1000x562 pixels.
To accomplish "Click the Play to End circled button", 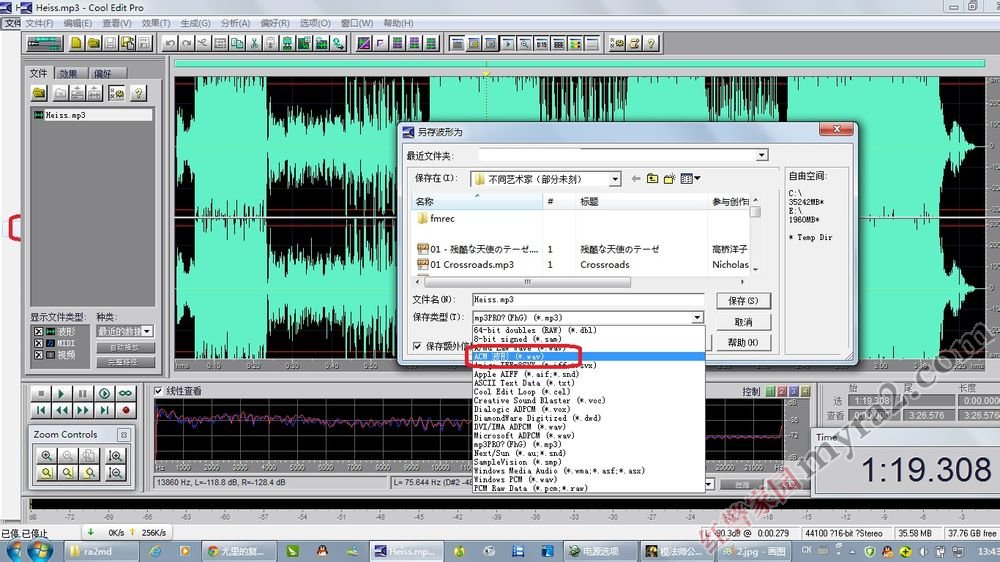I will pos(104,394).
